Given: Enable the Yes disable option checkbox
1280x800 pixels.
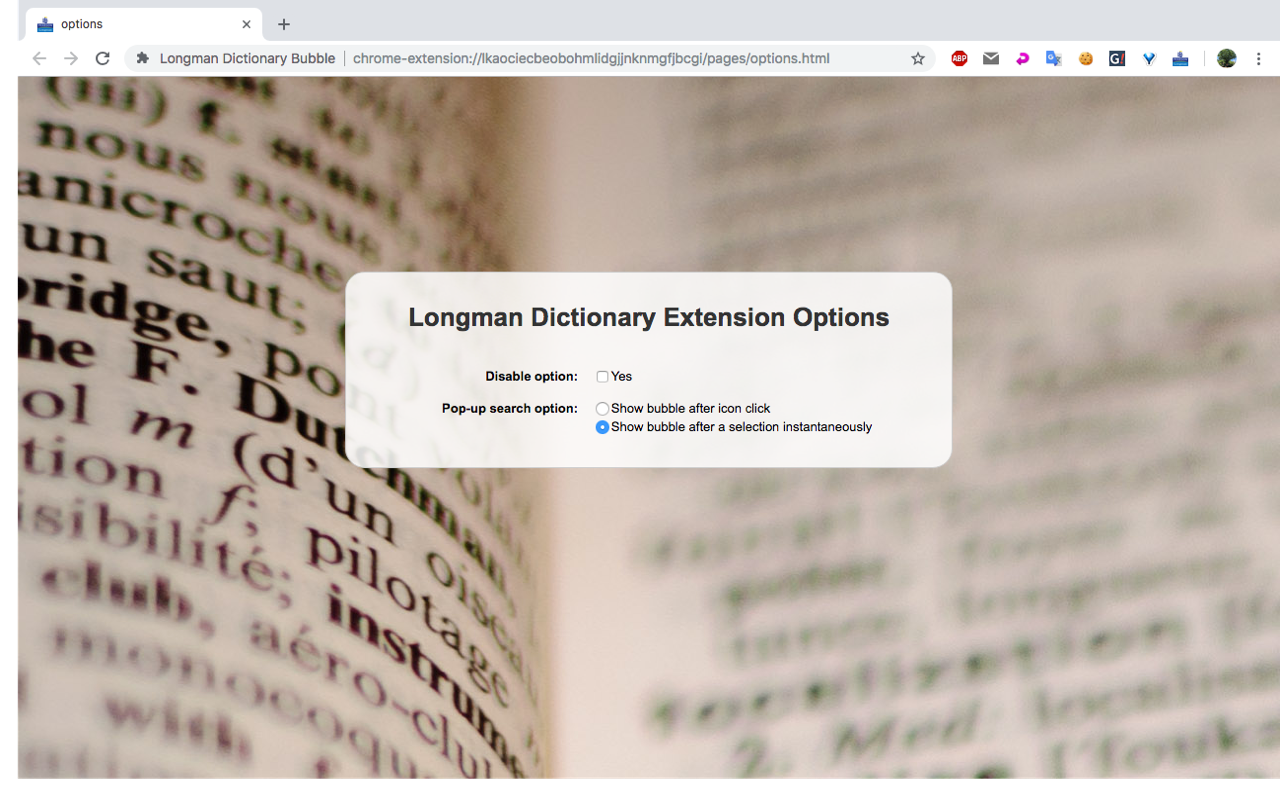Looking at the screenshot, I should coord(601,376).
